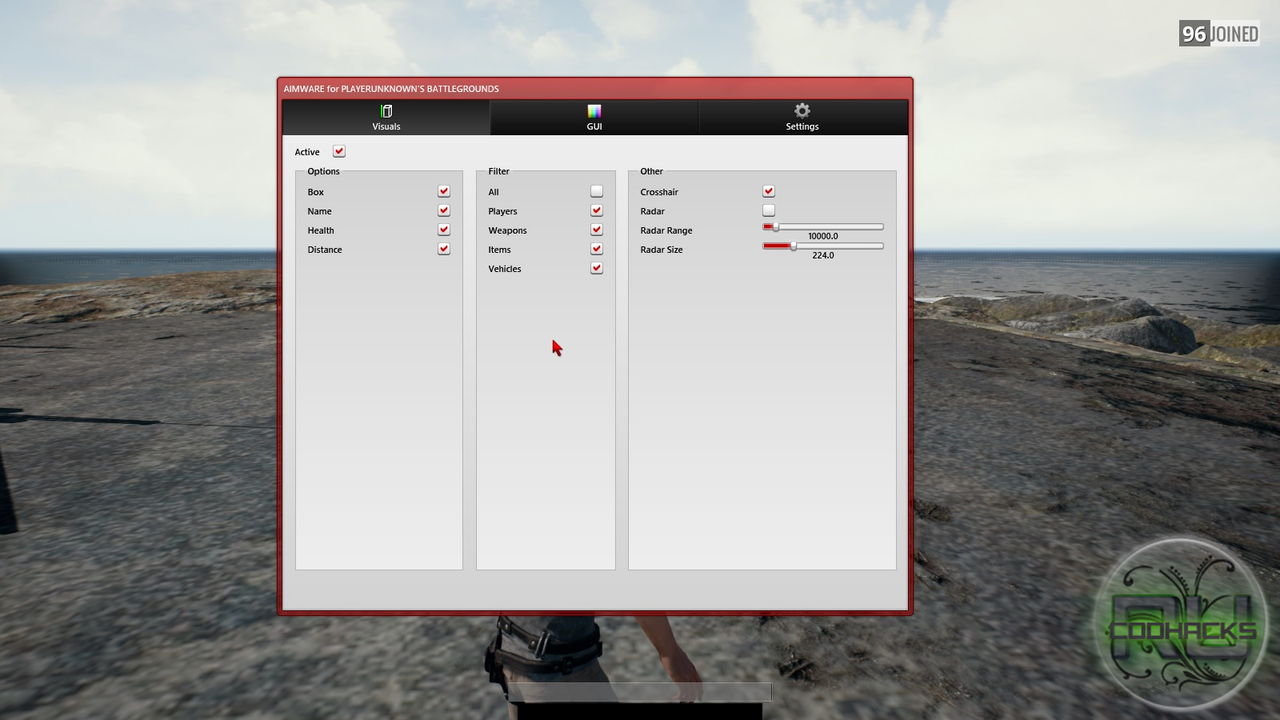Toggle the Active checkbox

coord(339,152)
